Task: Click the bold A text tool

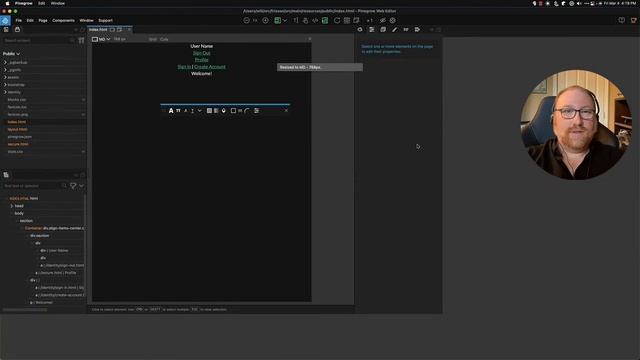Action: [171, 111]
